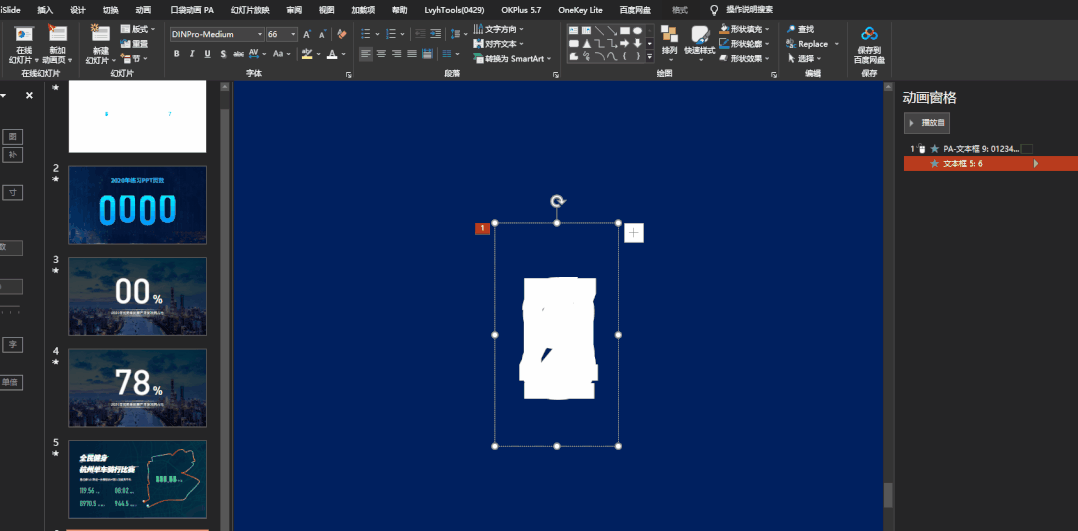
Task: Click the 查找 find button
Action: coord(801,29)
